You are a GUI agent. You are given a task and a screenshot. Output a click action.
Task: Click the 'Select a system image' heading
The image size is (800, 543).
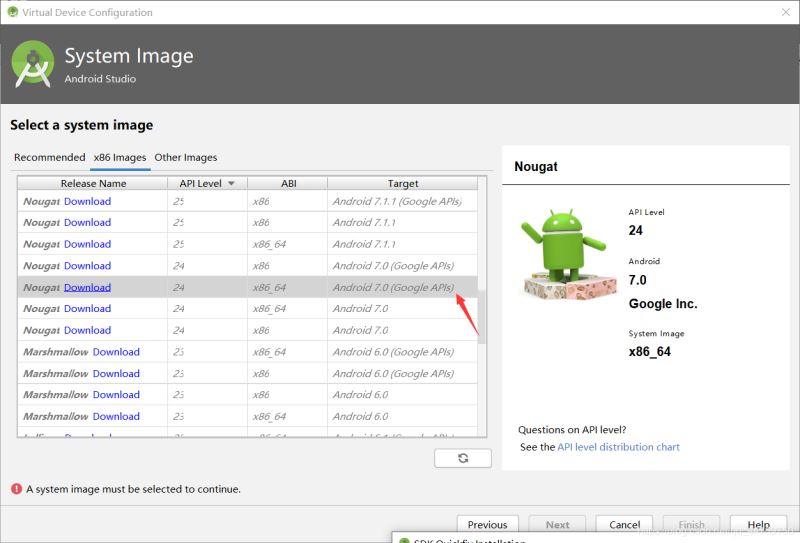(82, 125)
